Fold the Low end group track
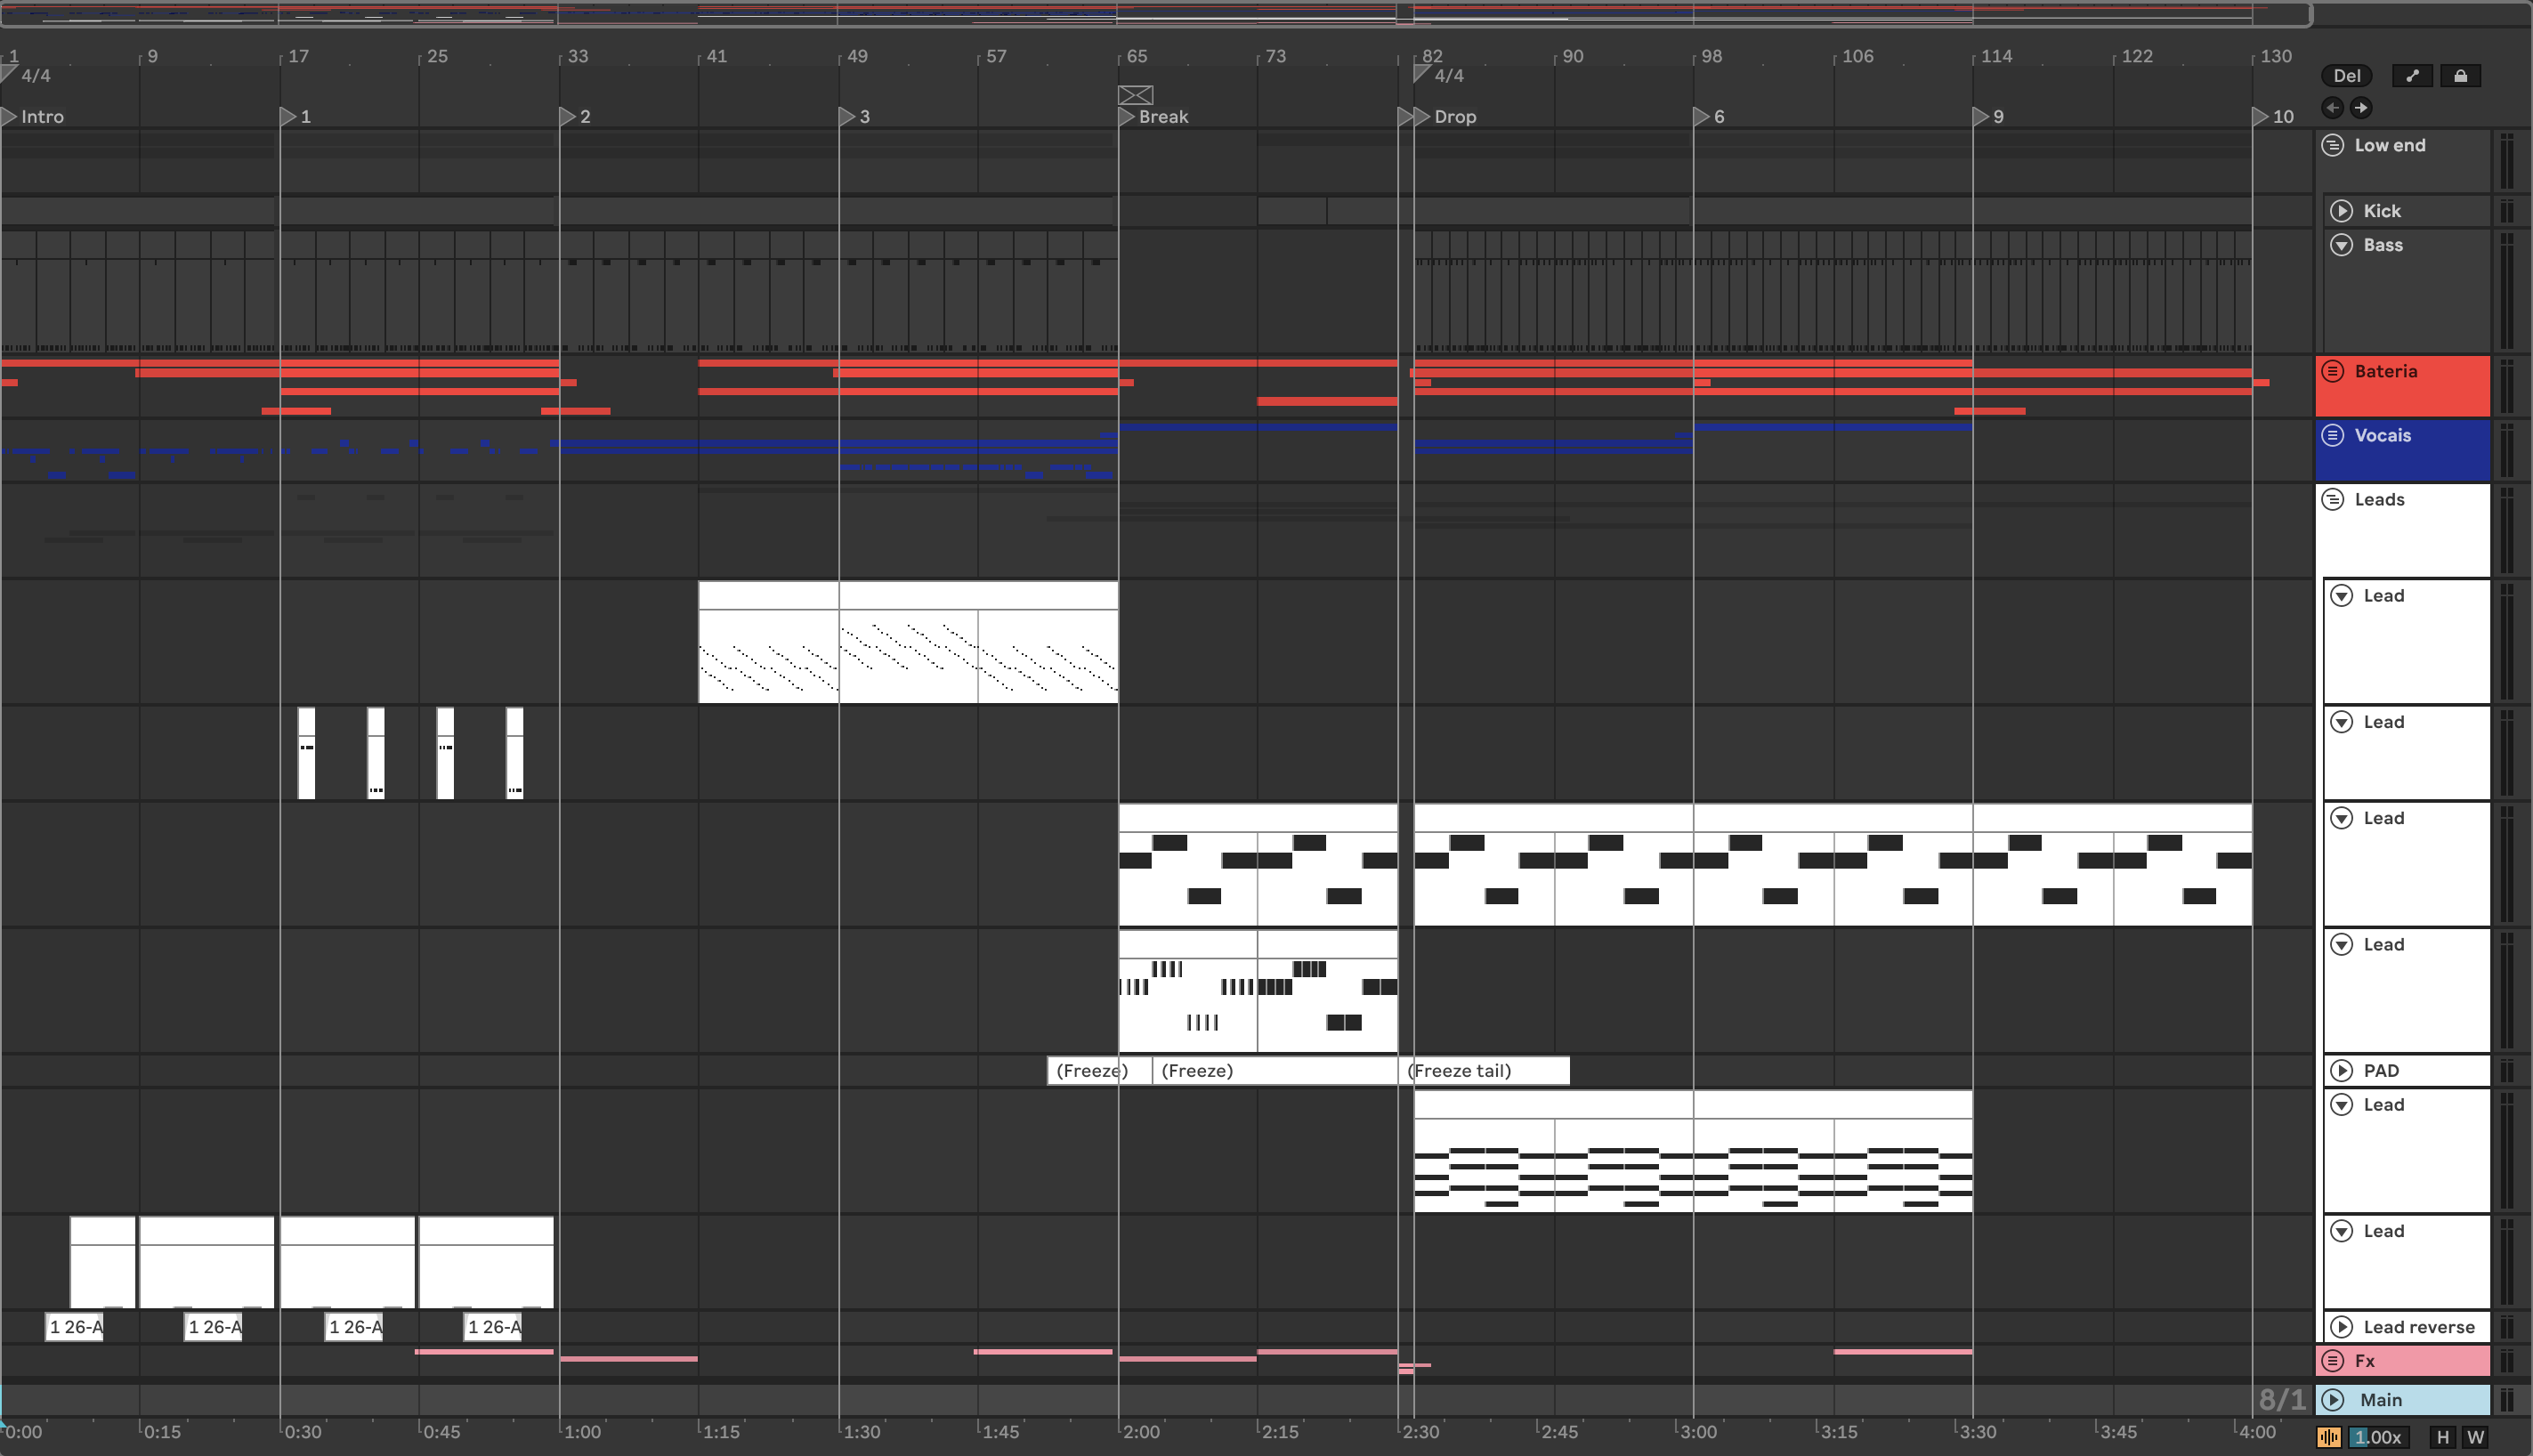Image resolution: width=2533 pixels, height=1456 pixels. (2332, 145)
